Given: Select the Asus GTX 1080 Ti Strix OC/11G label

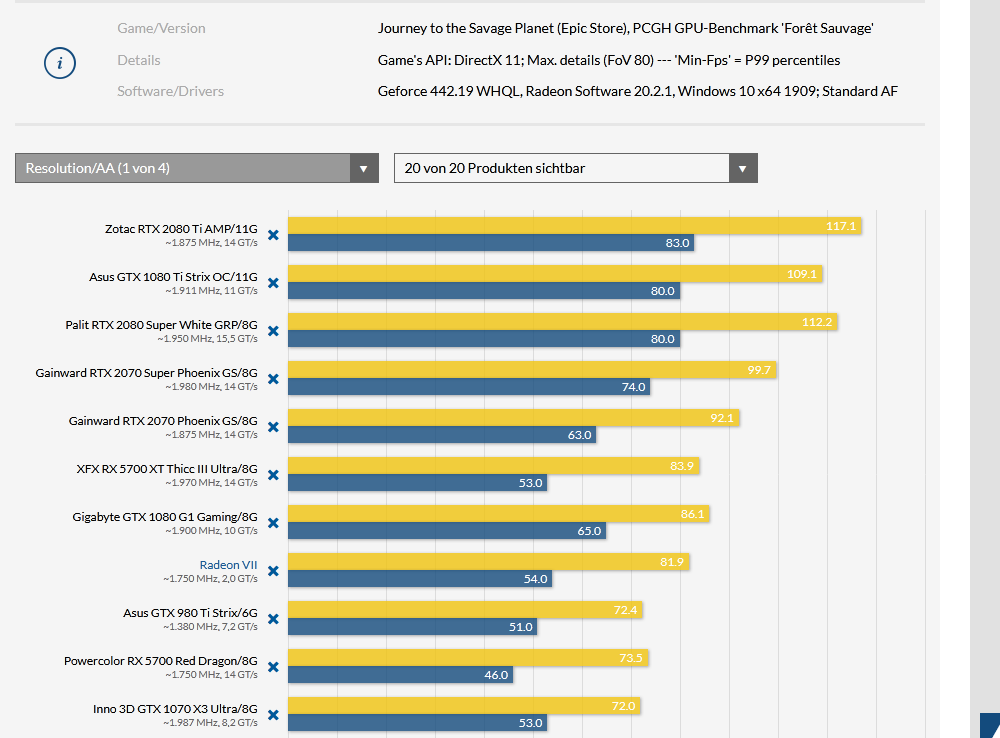Looking at the screenshot, I should pyautogui.click(x=173, y=277).
